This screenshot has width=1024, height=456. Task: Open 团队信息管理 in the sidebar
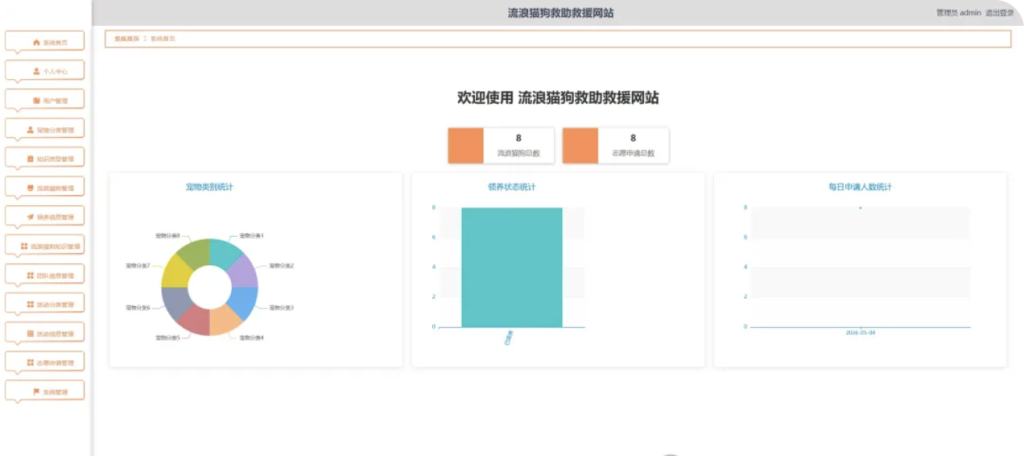[45, 276]
